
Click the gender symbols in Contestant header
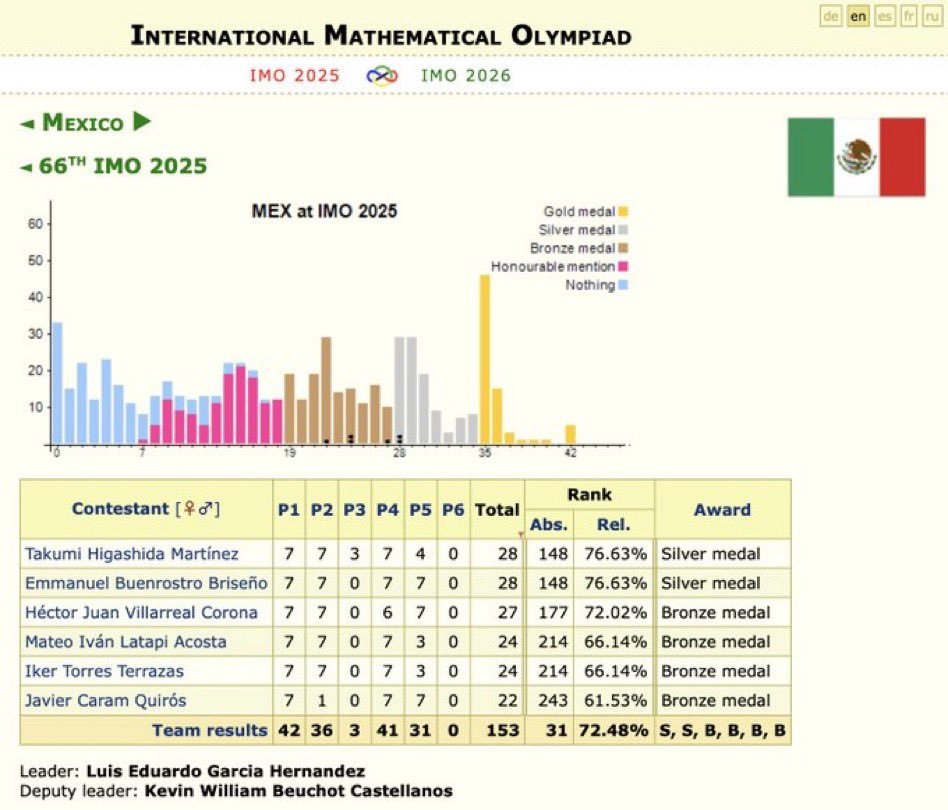pyautogui.click(x=198, y=509)
